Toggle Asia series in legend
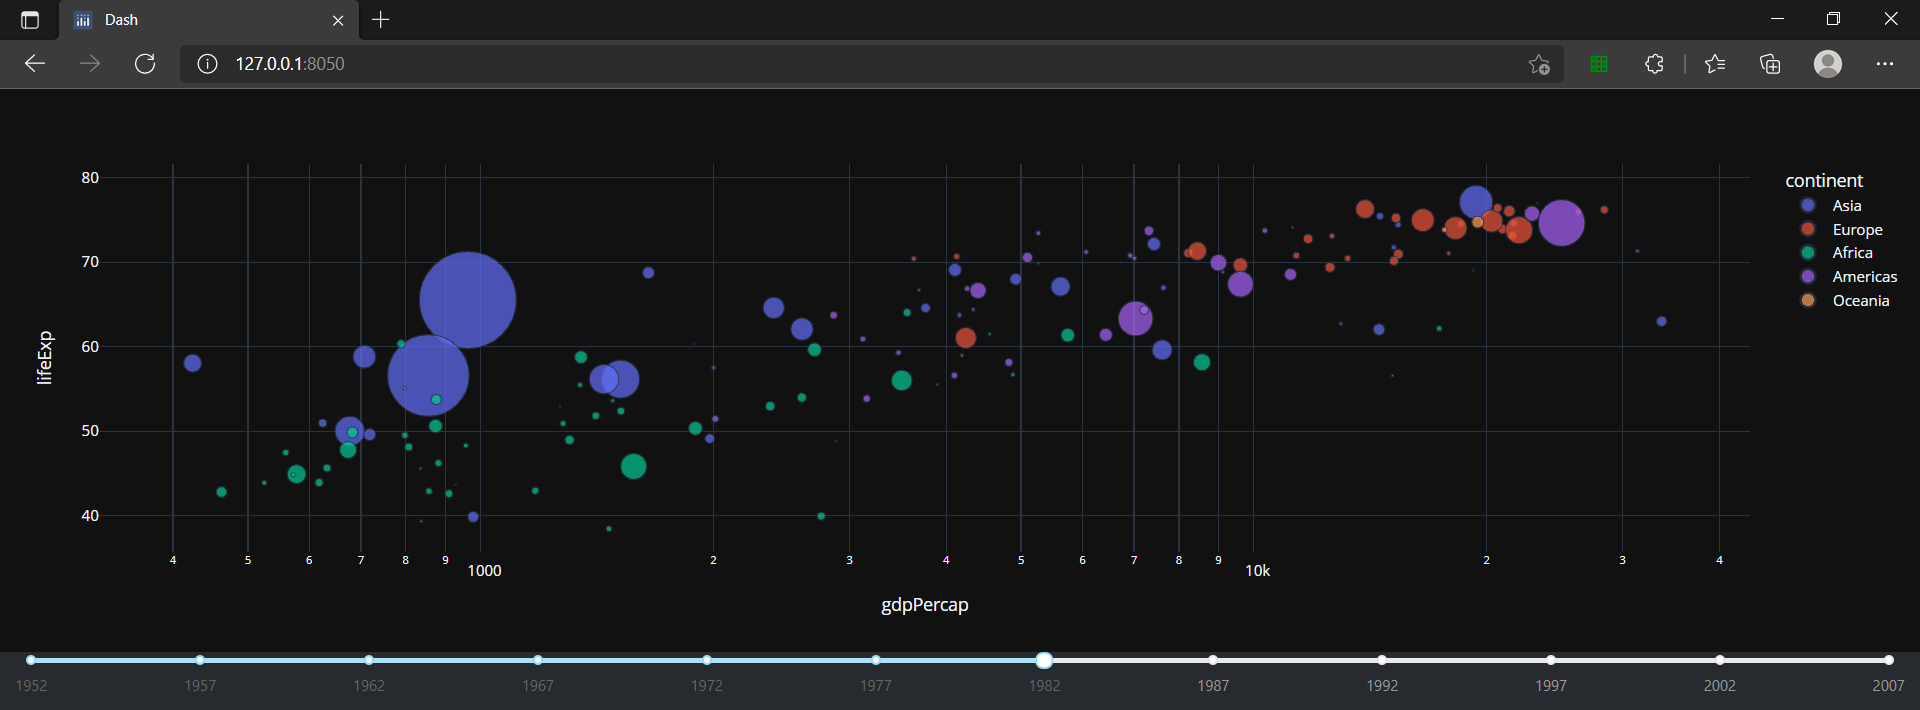The image size is (1920, 710). 1845,206
